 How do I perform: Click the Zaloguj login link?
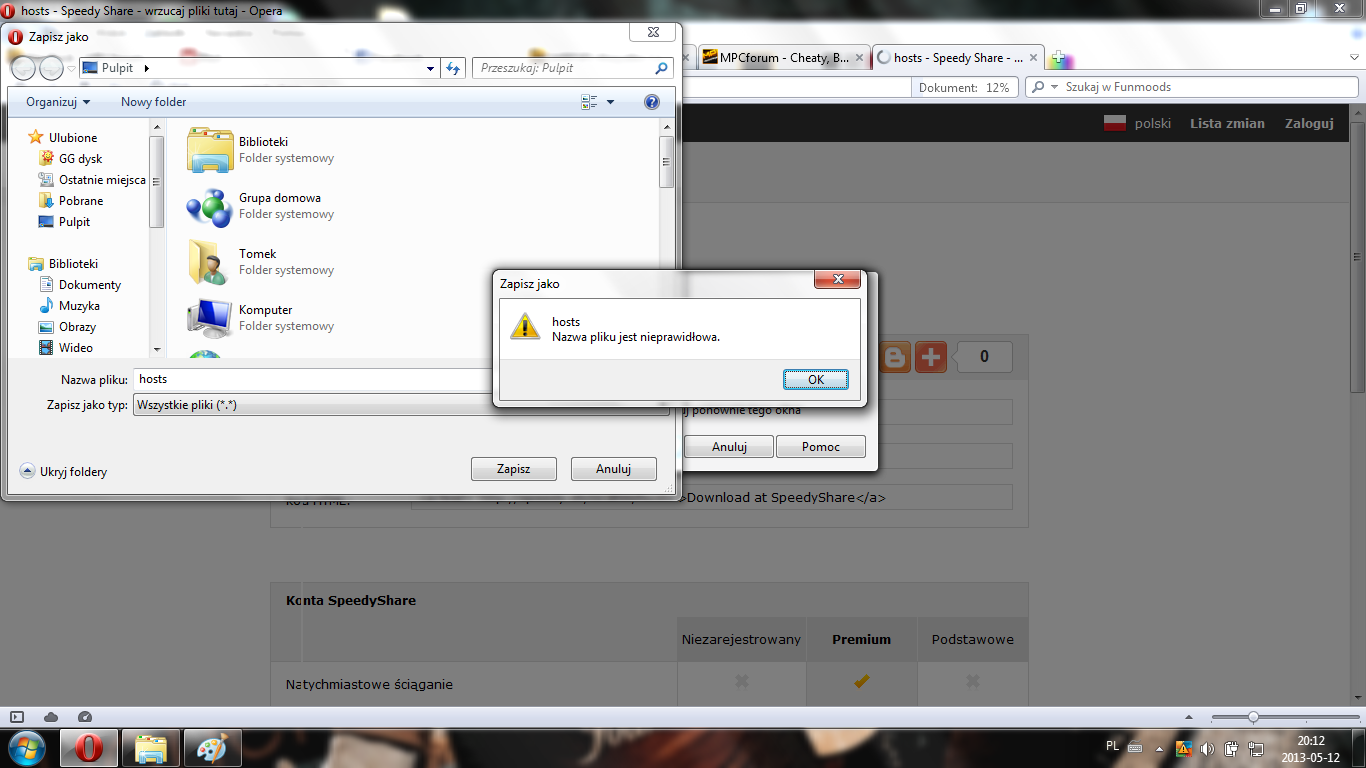tap(1309, 123)
